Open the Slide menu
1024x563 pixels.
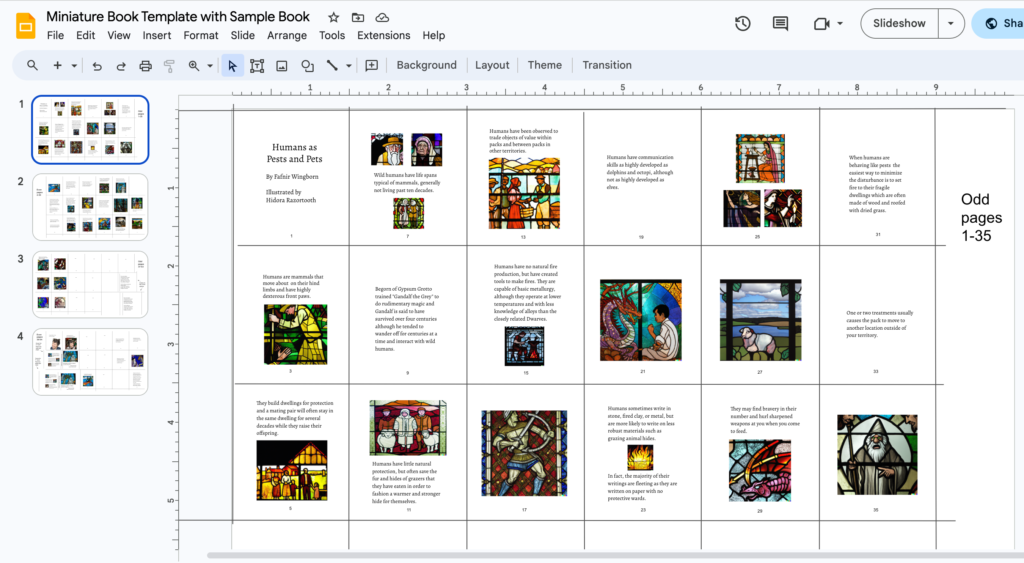tap(242, 35)
